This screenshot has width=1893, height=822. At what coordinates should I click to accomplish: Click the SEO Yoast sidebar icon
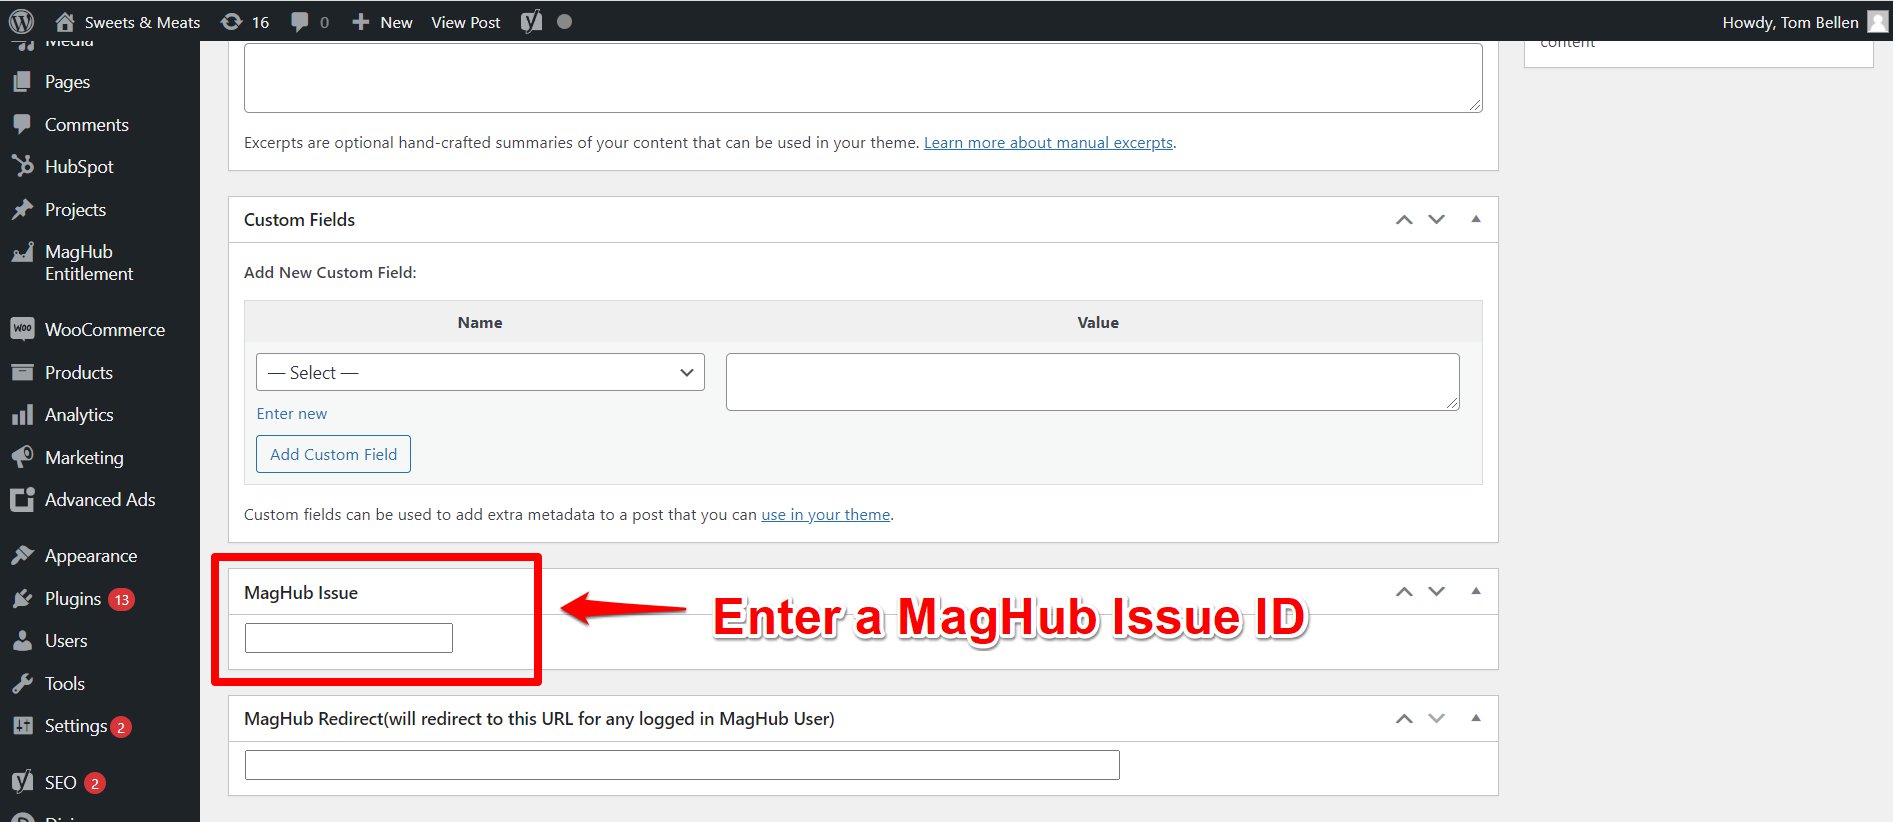pos(22,782)
